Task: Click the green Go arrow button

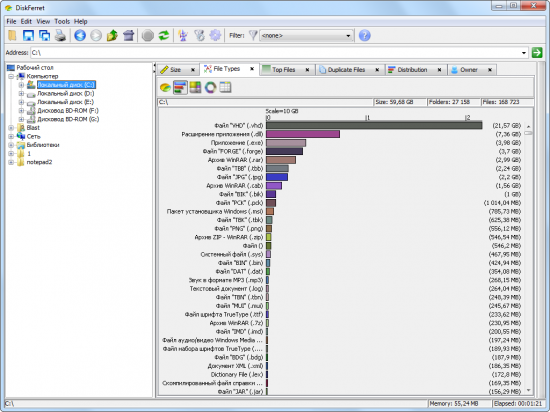Action: coord(537,53)
